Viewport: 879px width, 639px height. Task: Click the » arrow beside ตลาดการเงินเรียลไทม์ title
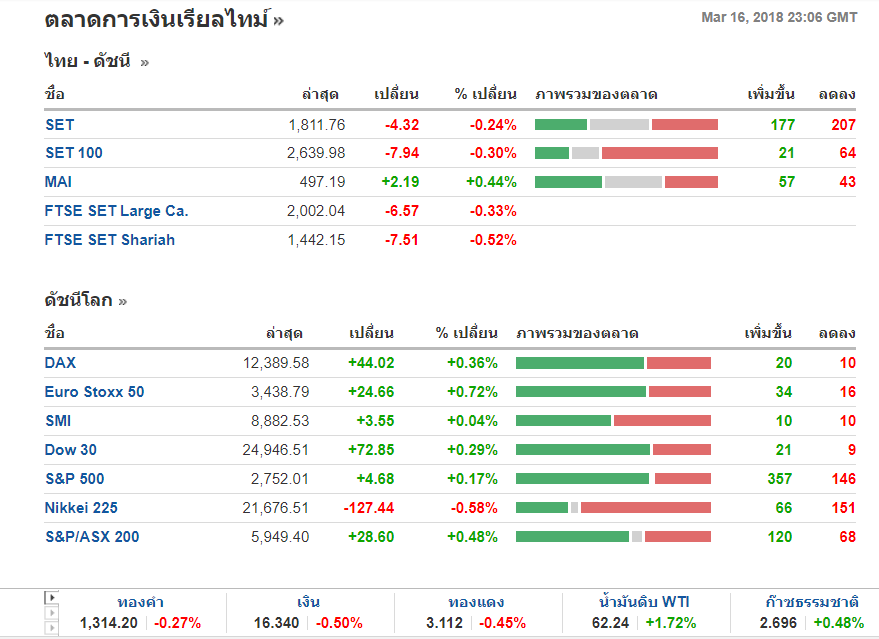pyautogui.click(x=279, y=21)
